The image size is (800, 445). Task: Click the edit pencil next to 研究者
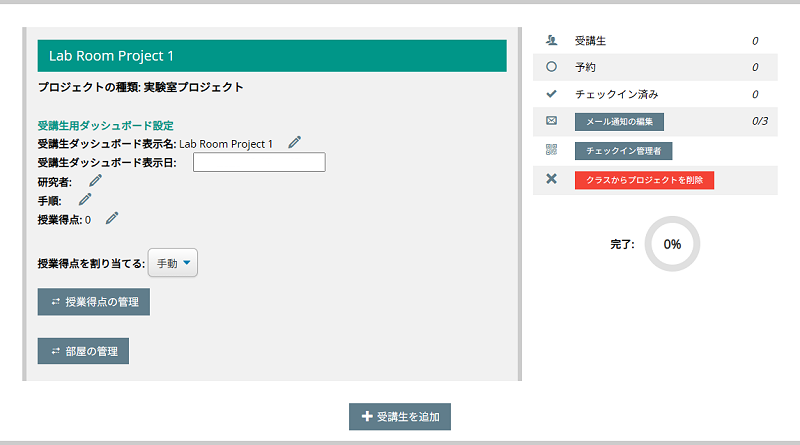point(95,181)
